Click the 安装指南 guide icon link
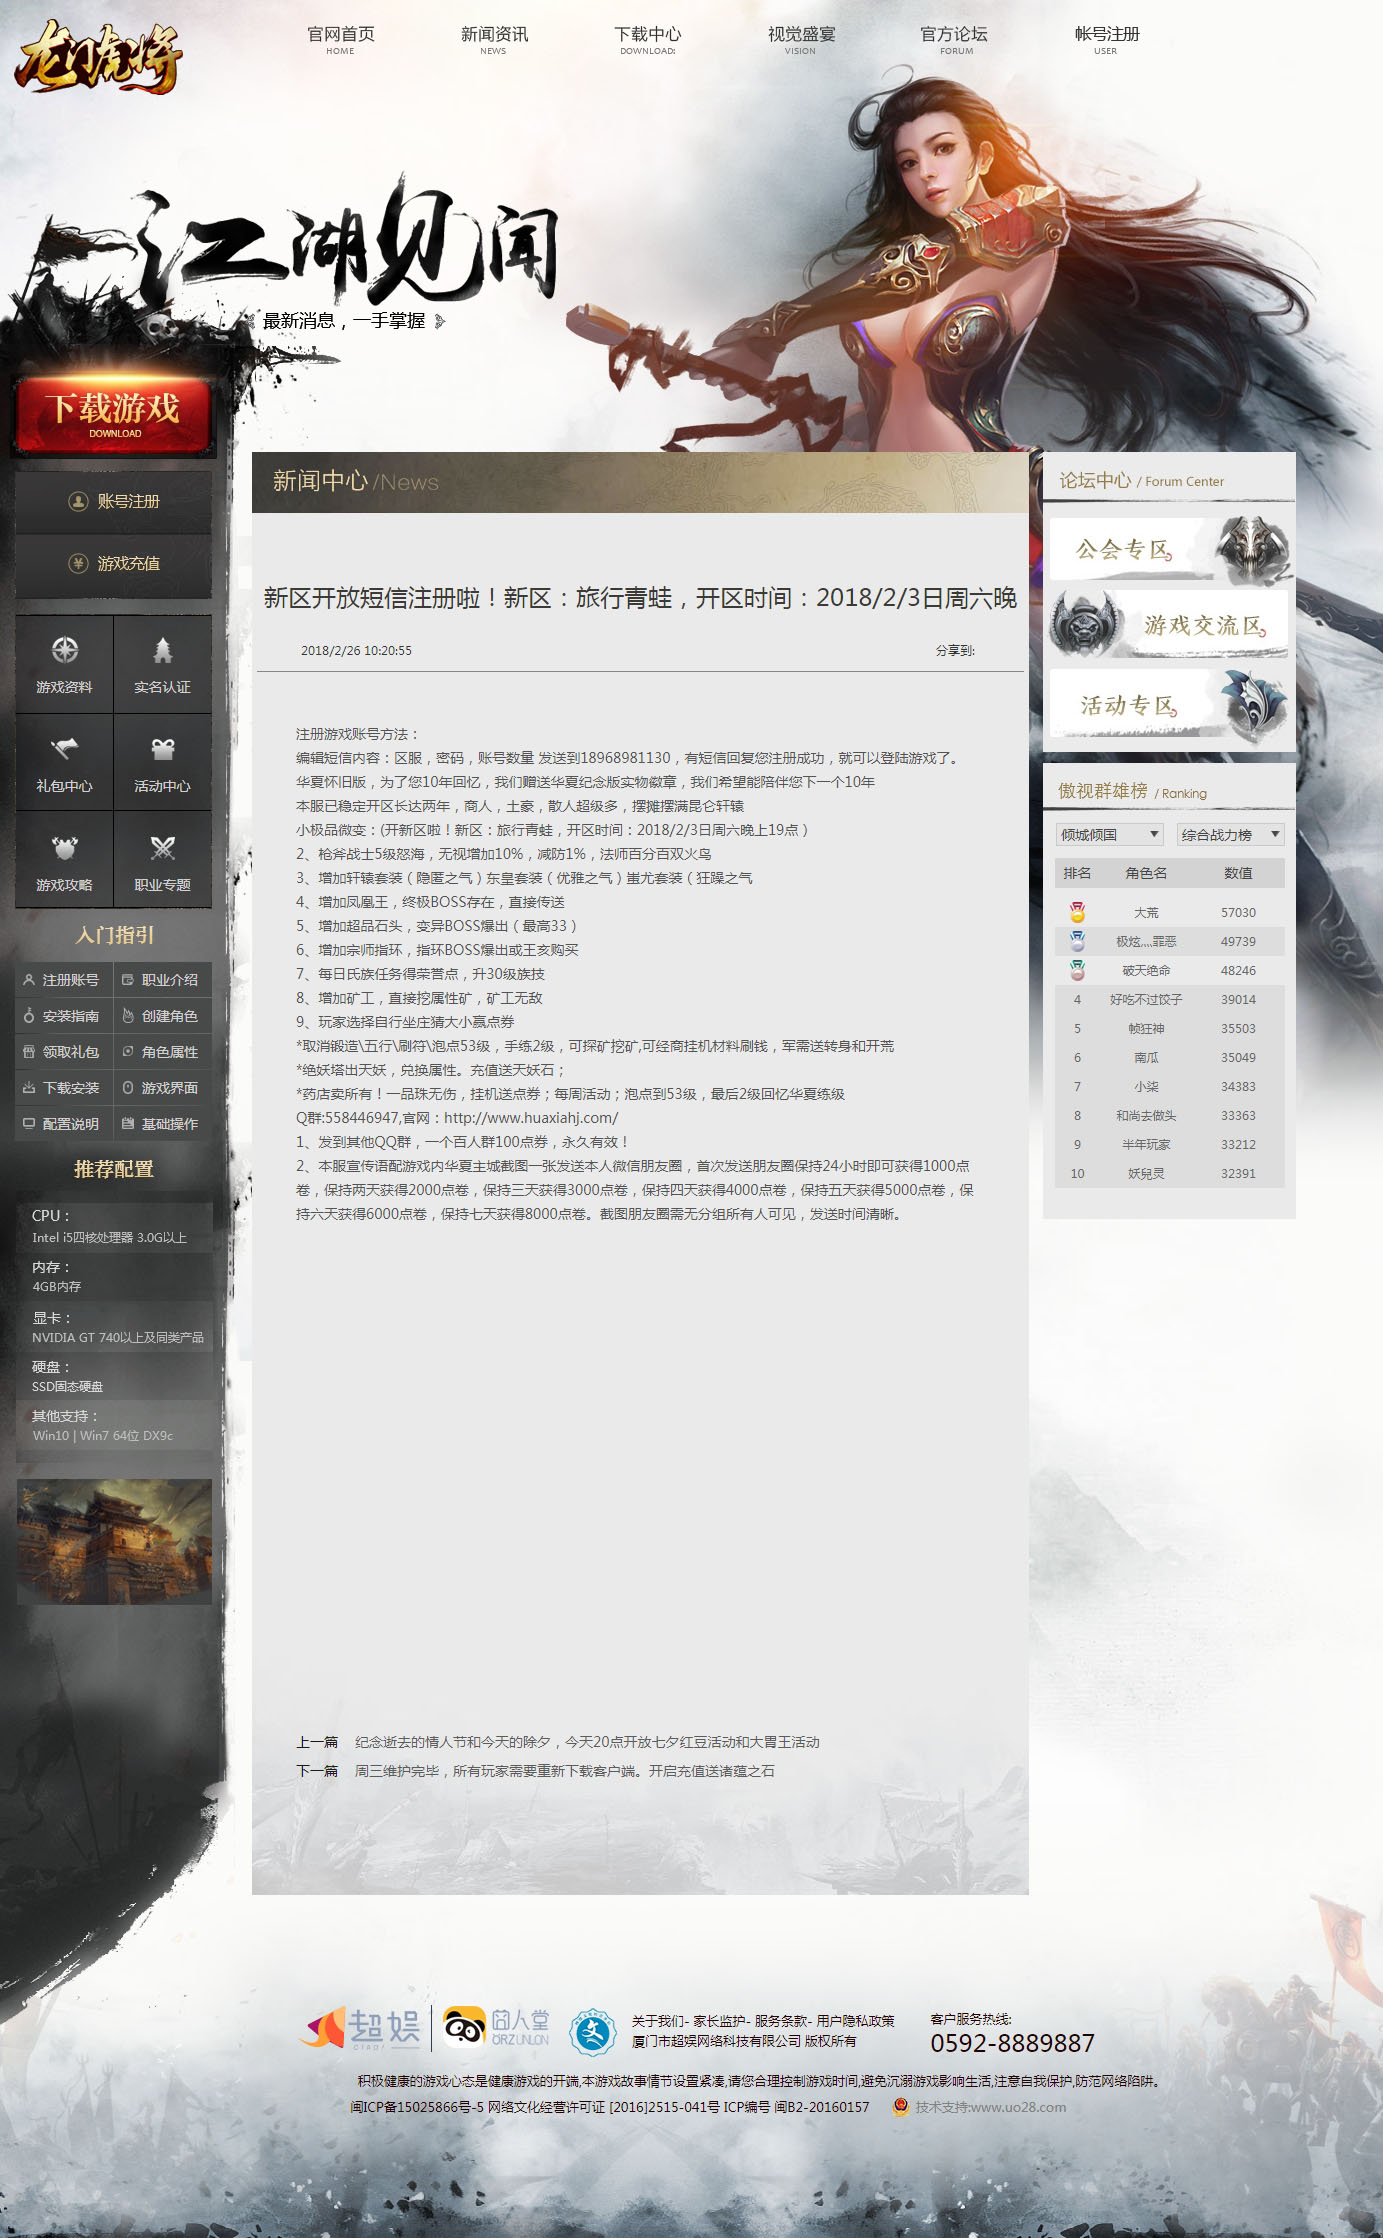This screenshot has height=2238, width=1383. [62, 1016]
